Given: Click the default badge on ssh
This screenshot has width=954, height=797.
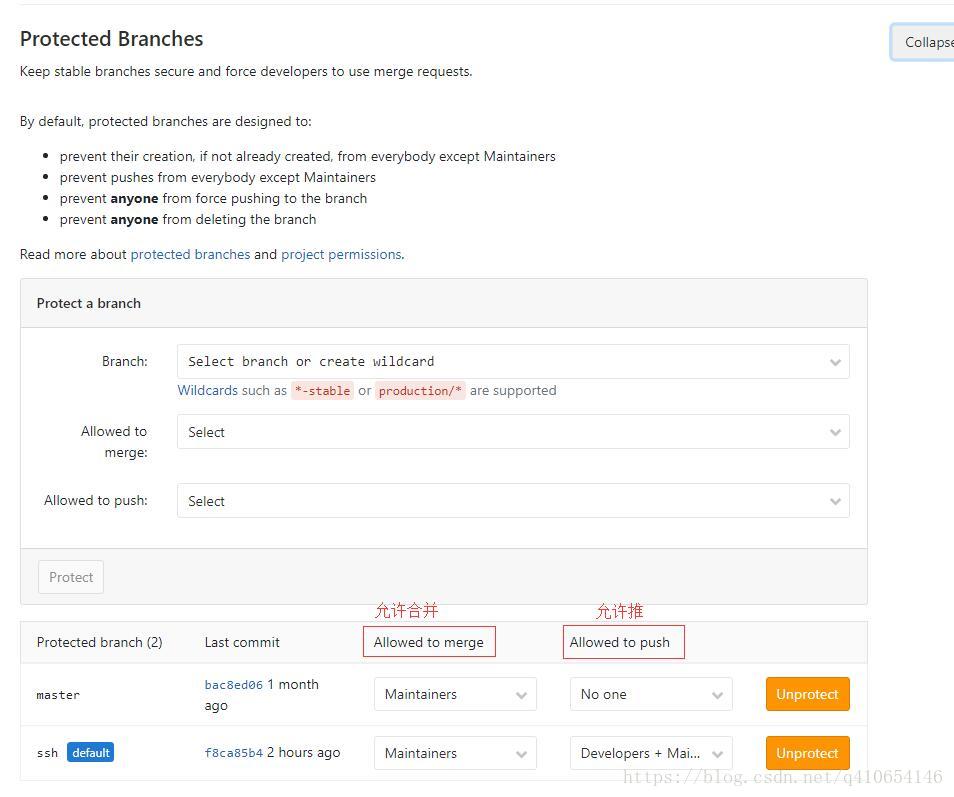Looking at the screenshot, I should [x=90, y=752].
